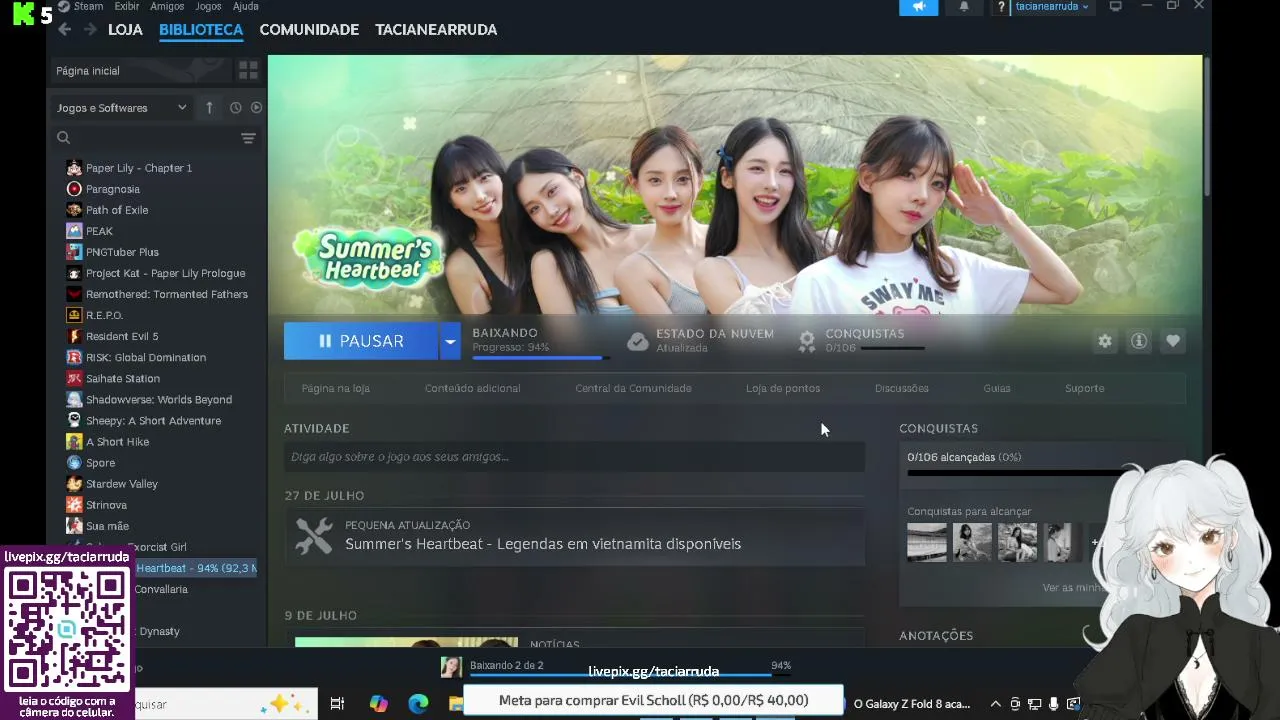This screenshot has height=720, width=1280.
Task: Pause the download with PAUSAR button
Action: click(x=361, y=341)
